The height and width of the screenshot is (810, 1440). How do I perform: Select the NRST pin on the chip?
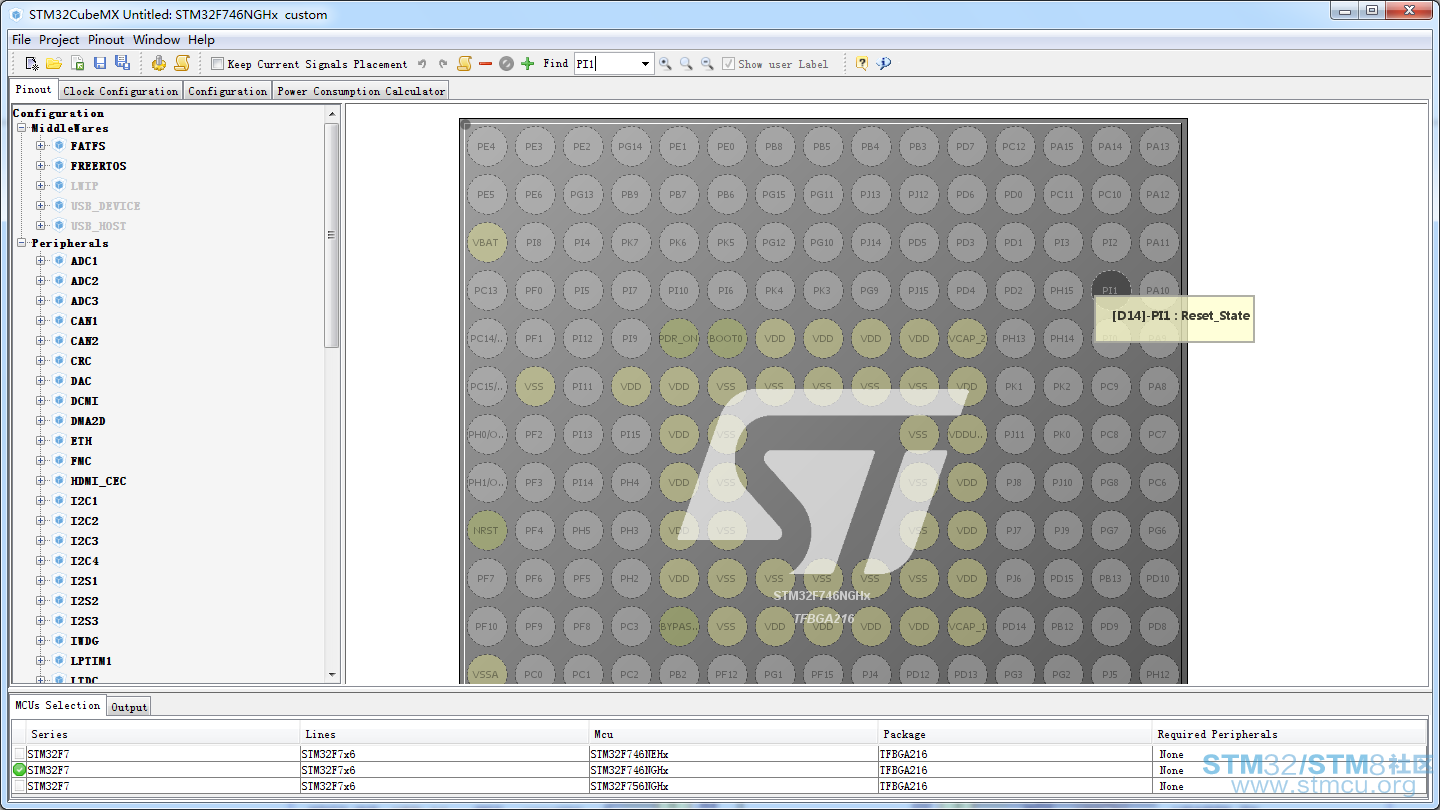(x=486, y=531)
